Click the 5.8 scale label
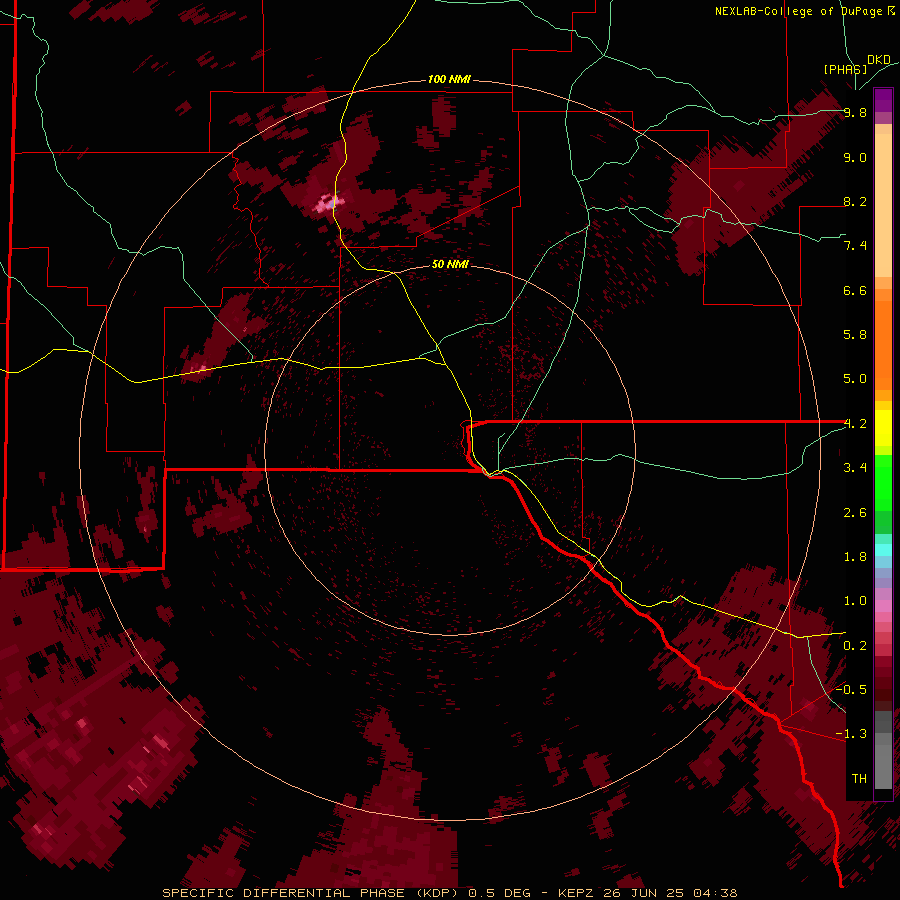 (x=855, y=335)
